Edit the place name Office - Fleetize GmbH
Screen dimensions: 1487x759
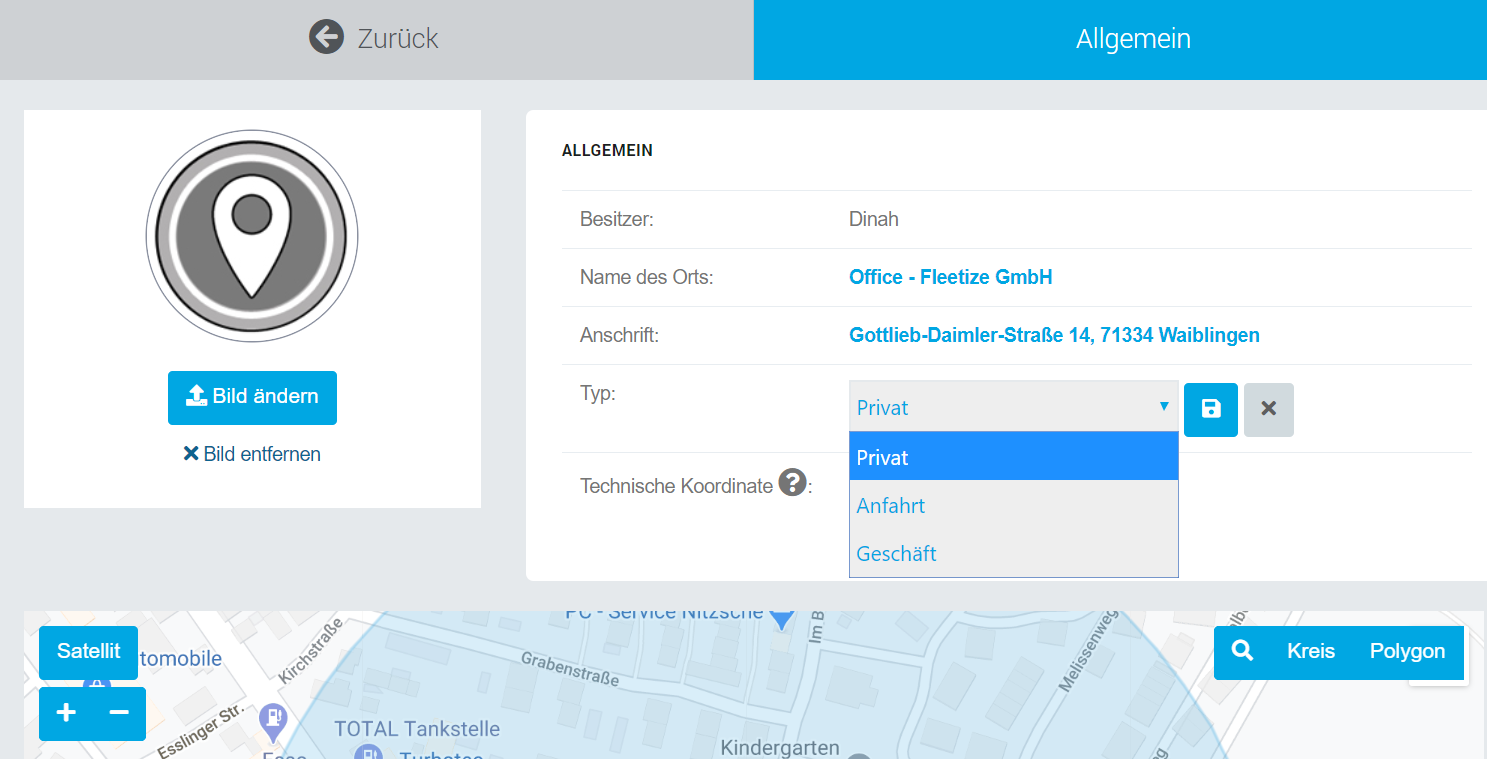950,278
